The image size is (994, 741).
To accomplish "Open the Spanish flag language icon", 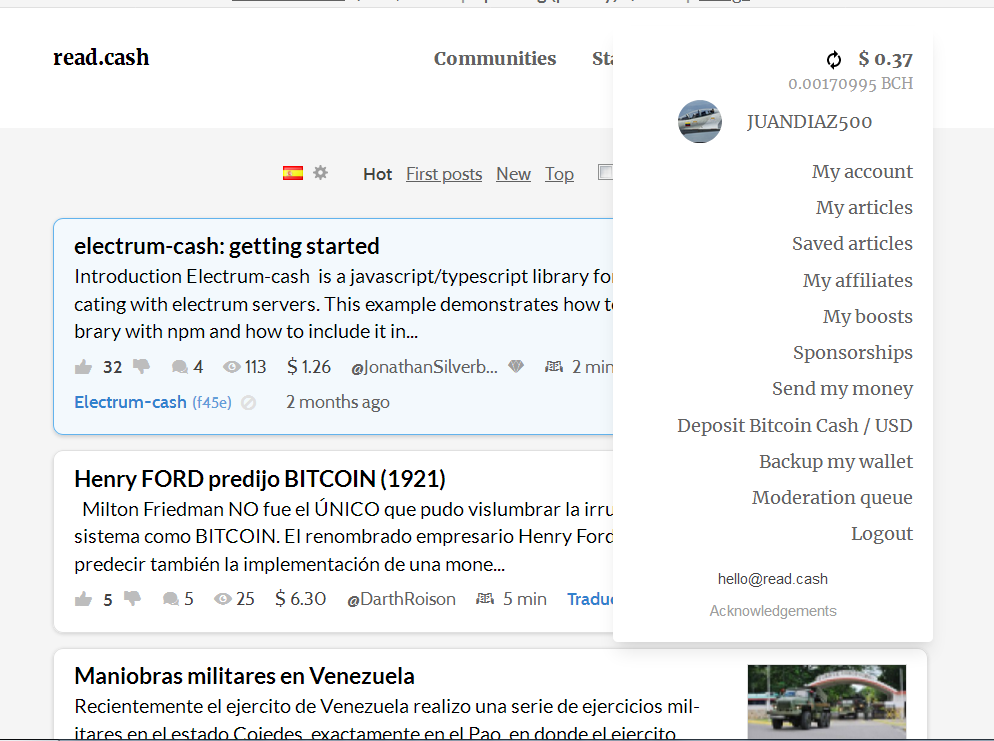I will 293,173.
